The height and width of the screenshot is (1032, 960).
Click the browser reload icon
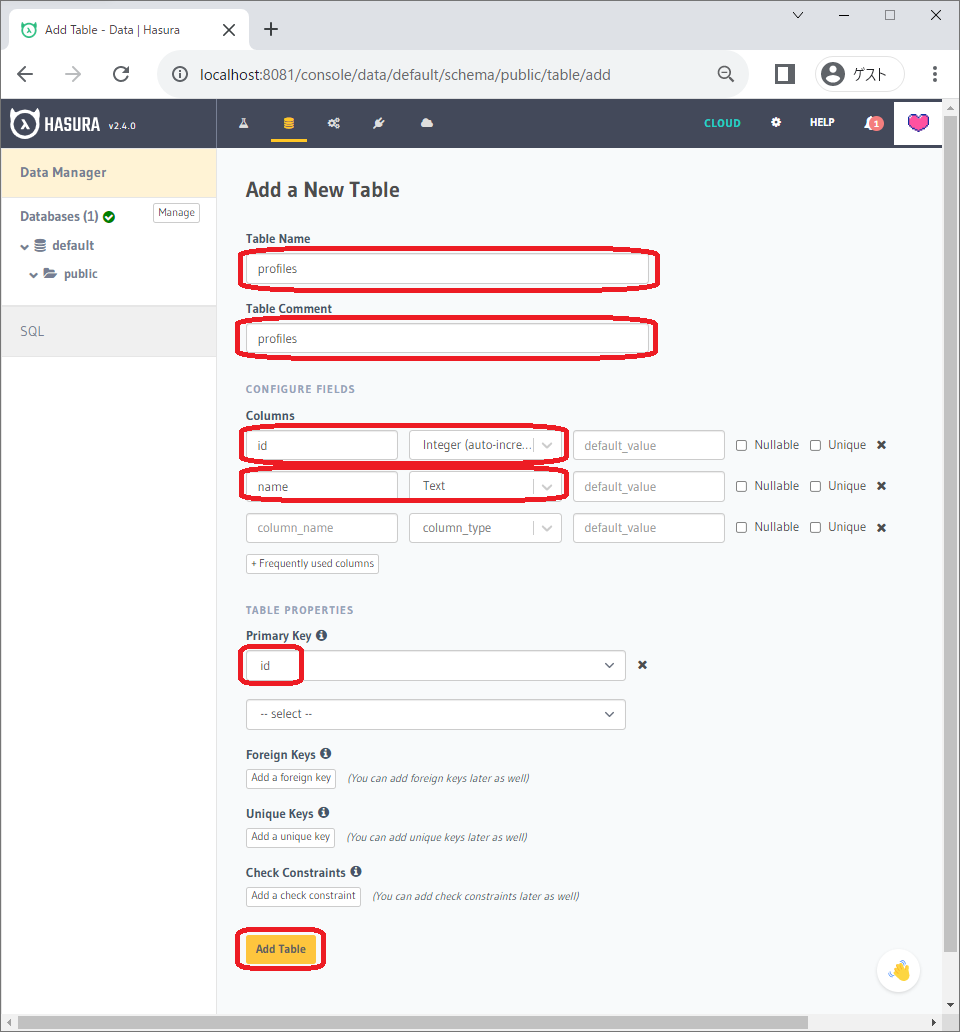click(121, 74)
